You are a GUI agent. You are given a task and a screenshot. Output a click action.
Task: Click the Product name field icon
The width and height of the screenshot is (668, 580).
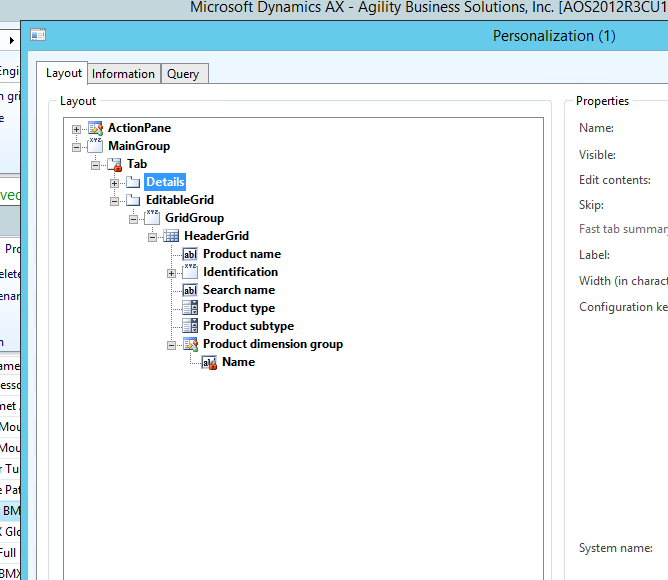(190, 254)
